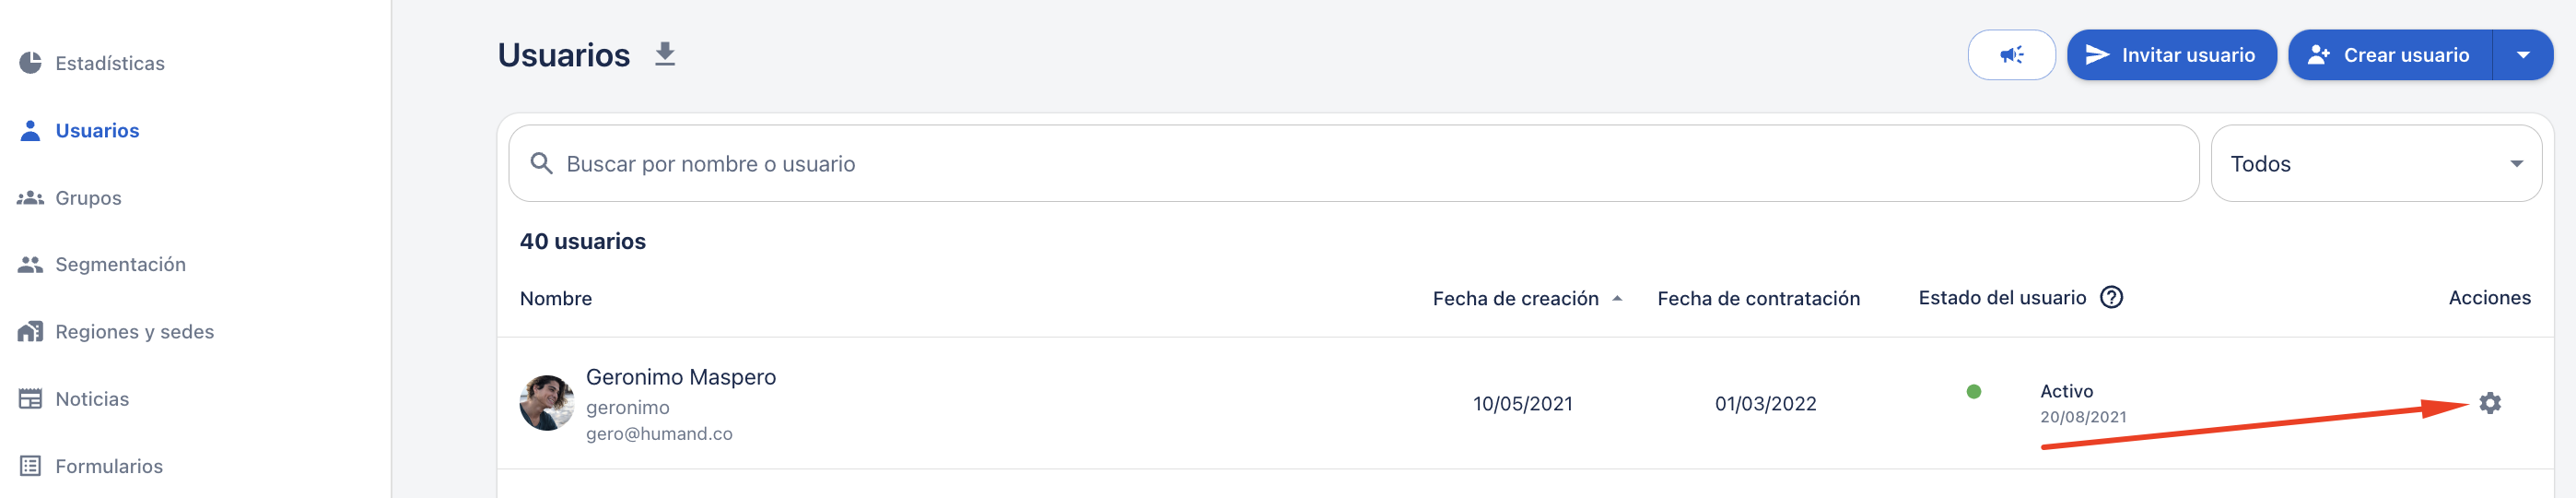Click the Crear usuario button

coord(2390,55)
